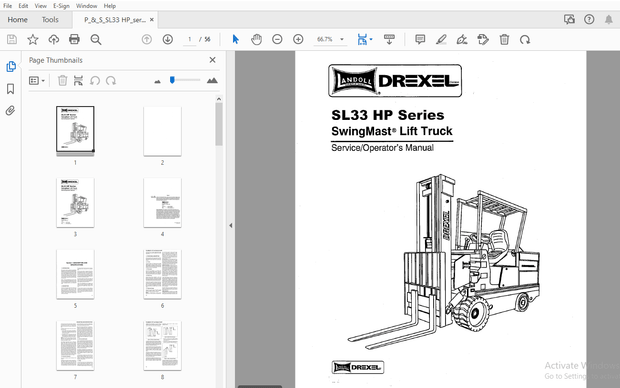Viewport: 620px width, 388px height.
Task: Select page 5 thumbnail
Action: point(75,274)
